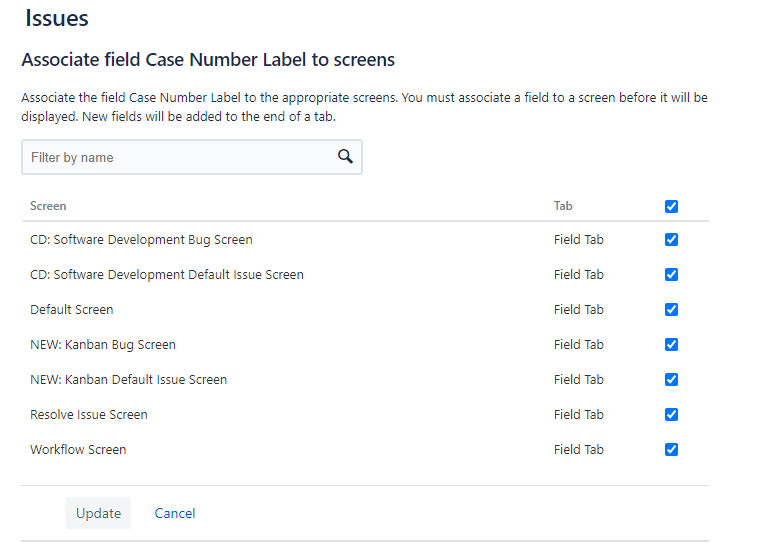Screen dimensions: 772x543
Task: Click the search magnifier icon
Action: pos(345,157)
